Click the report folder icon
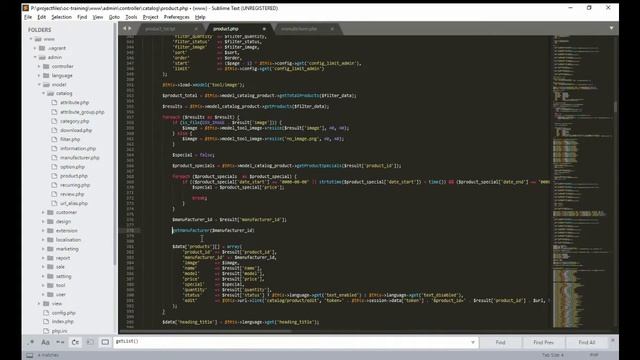Screen dimensions: 640x360 point(50,258)
